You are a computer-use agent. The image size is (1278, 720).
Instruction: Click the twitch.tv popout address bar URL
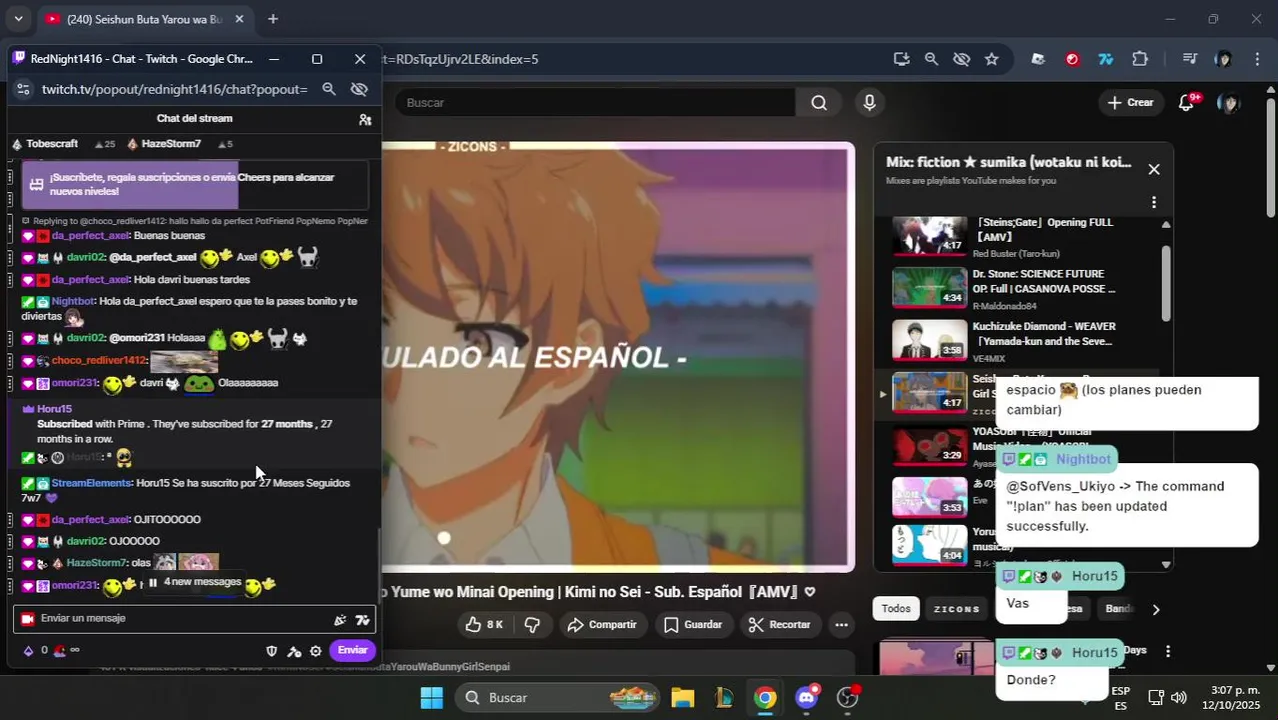point(174,89)
